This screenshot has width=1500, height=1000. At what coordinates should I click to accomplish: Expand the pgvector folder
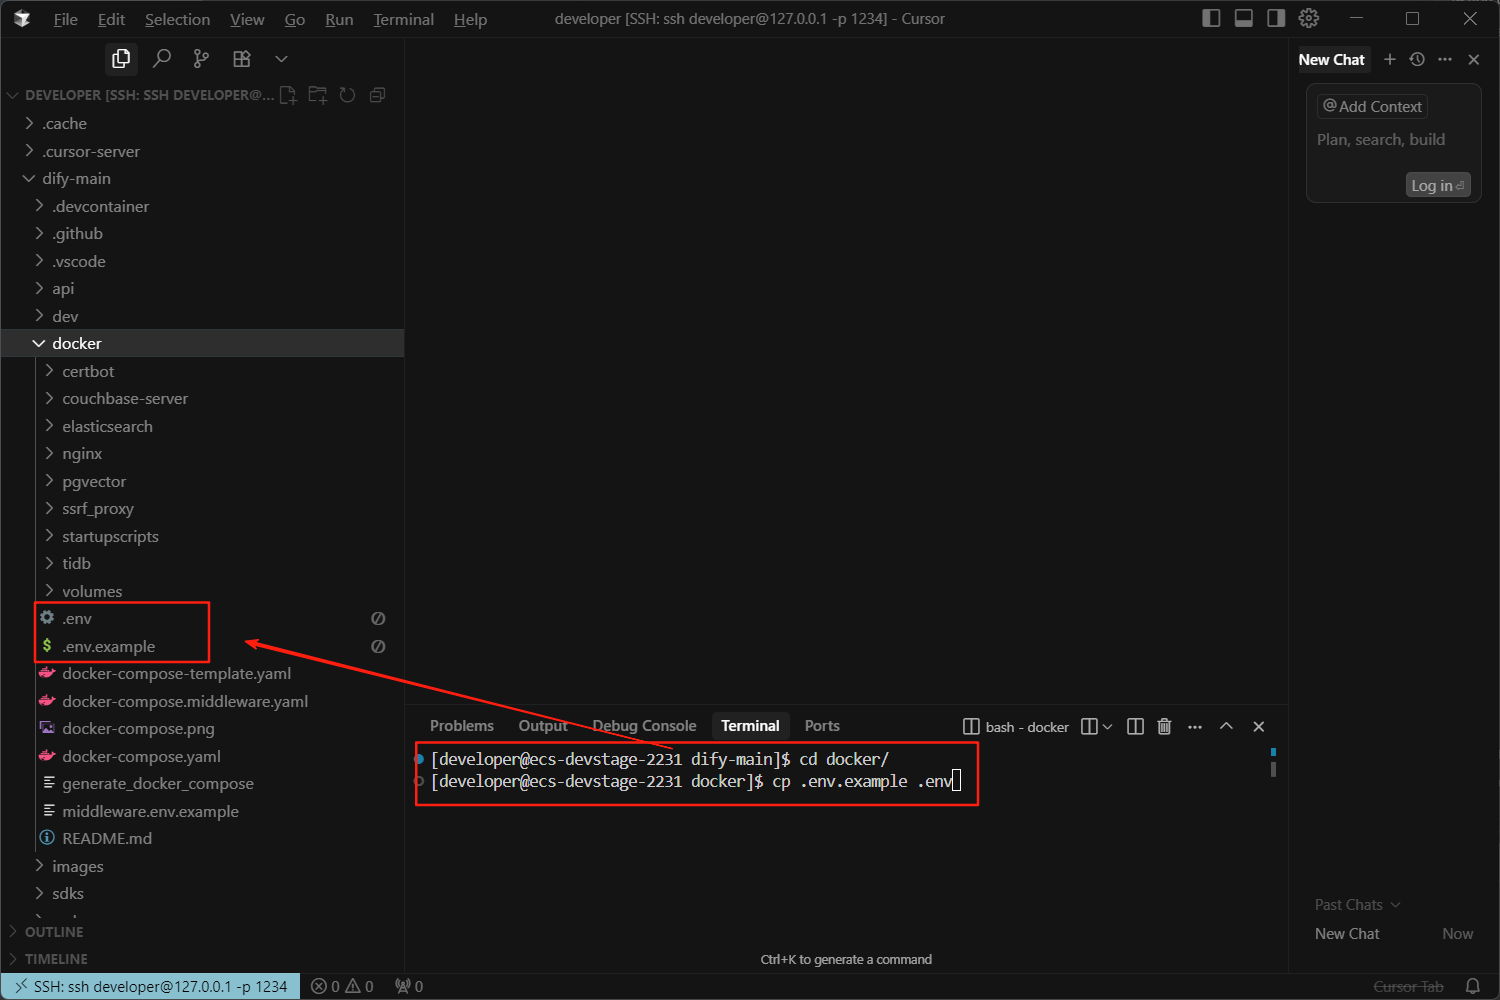(202, 481)
